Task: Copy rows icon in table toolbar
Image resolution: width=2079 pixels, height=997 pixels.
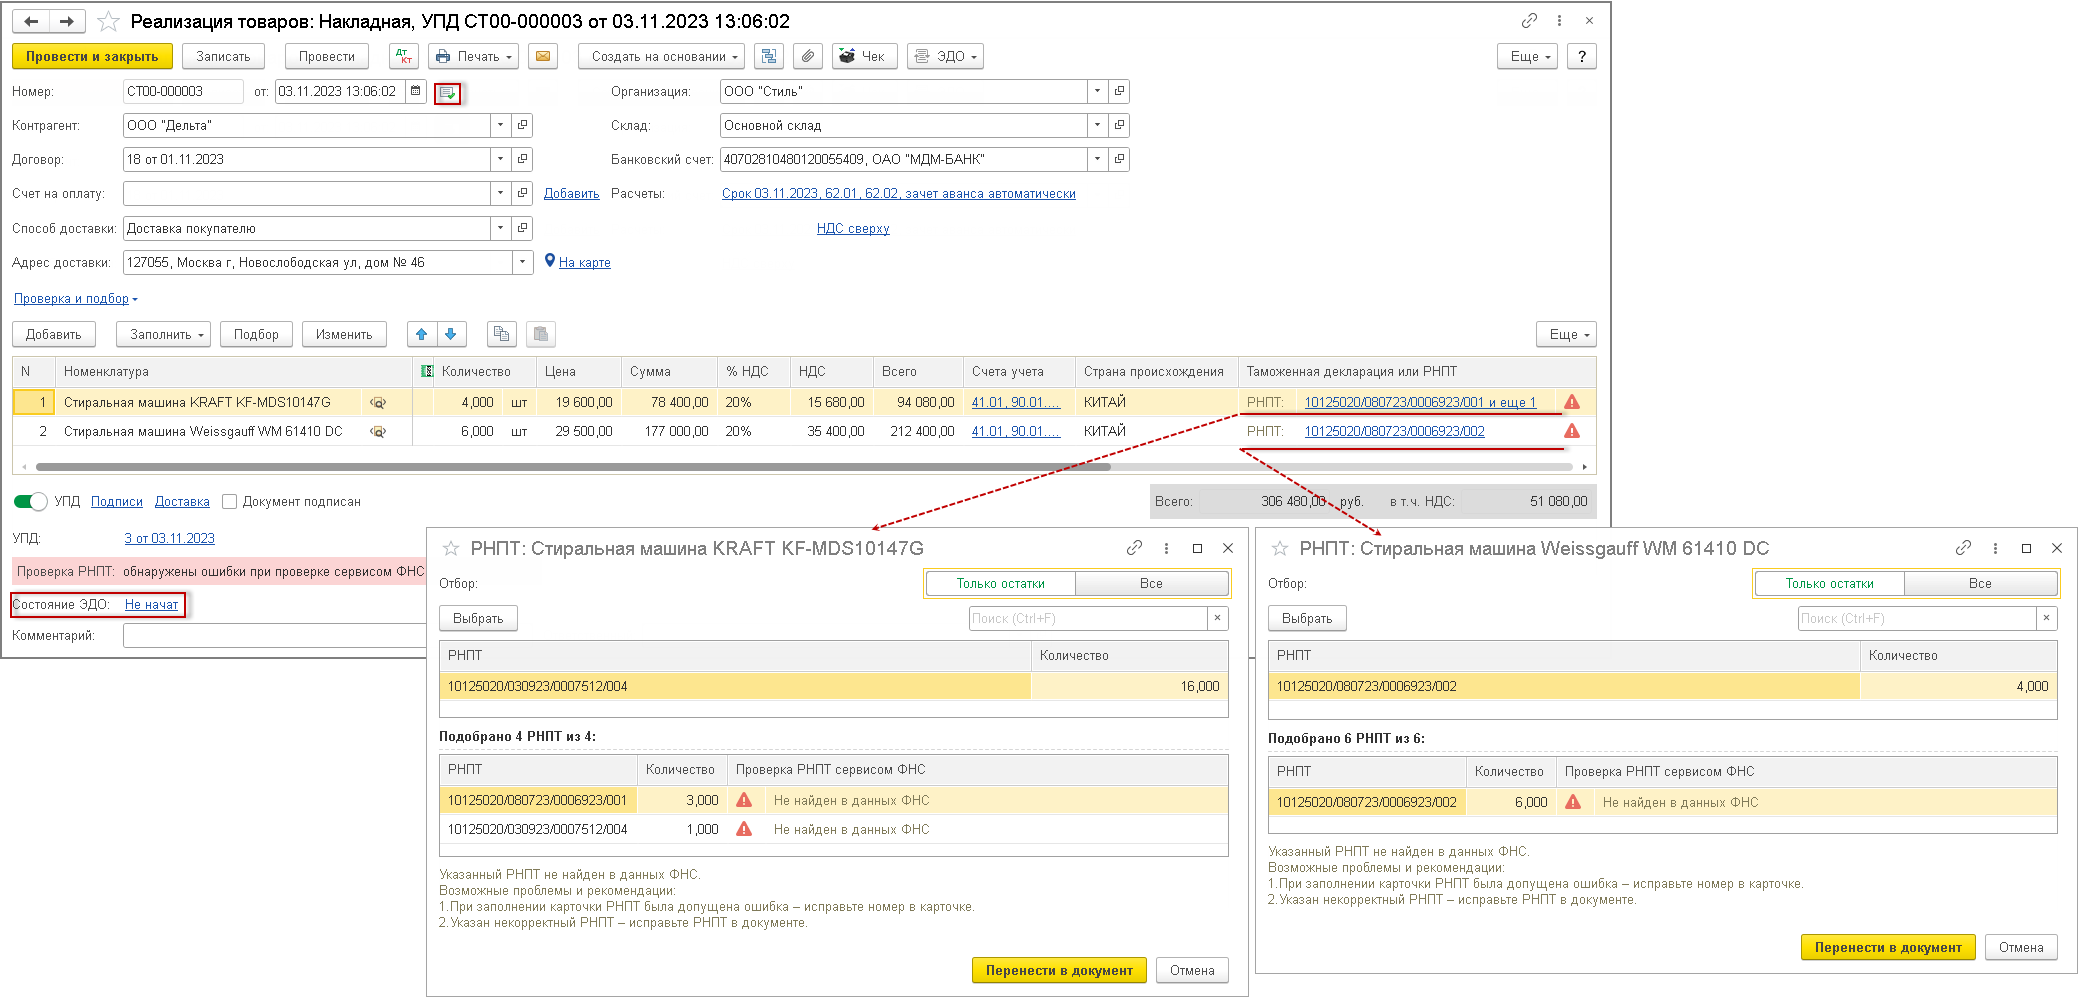Action: [501, 334]
